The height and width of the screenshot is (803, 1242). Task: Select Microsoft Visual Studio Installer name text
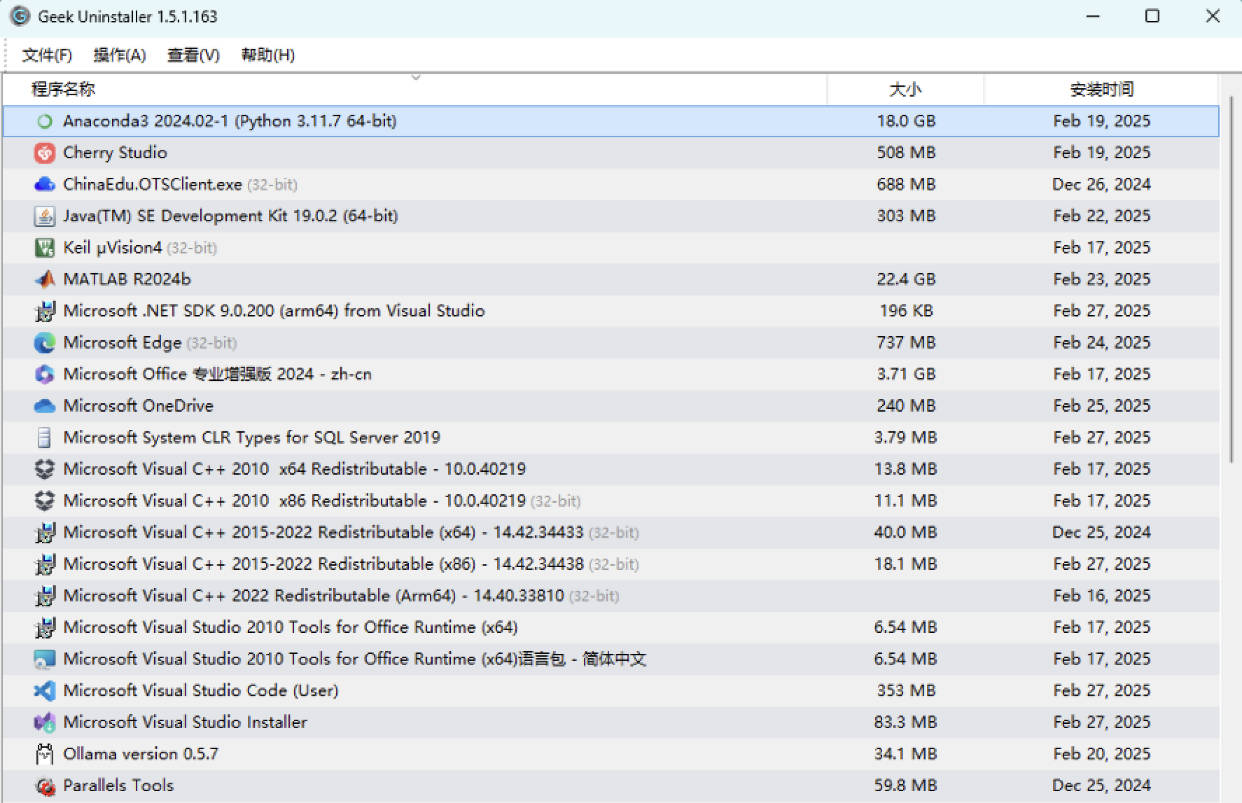click(185, 723)
